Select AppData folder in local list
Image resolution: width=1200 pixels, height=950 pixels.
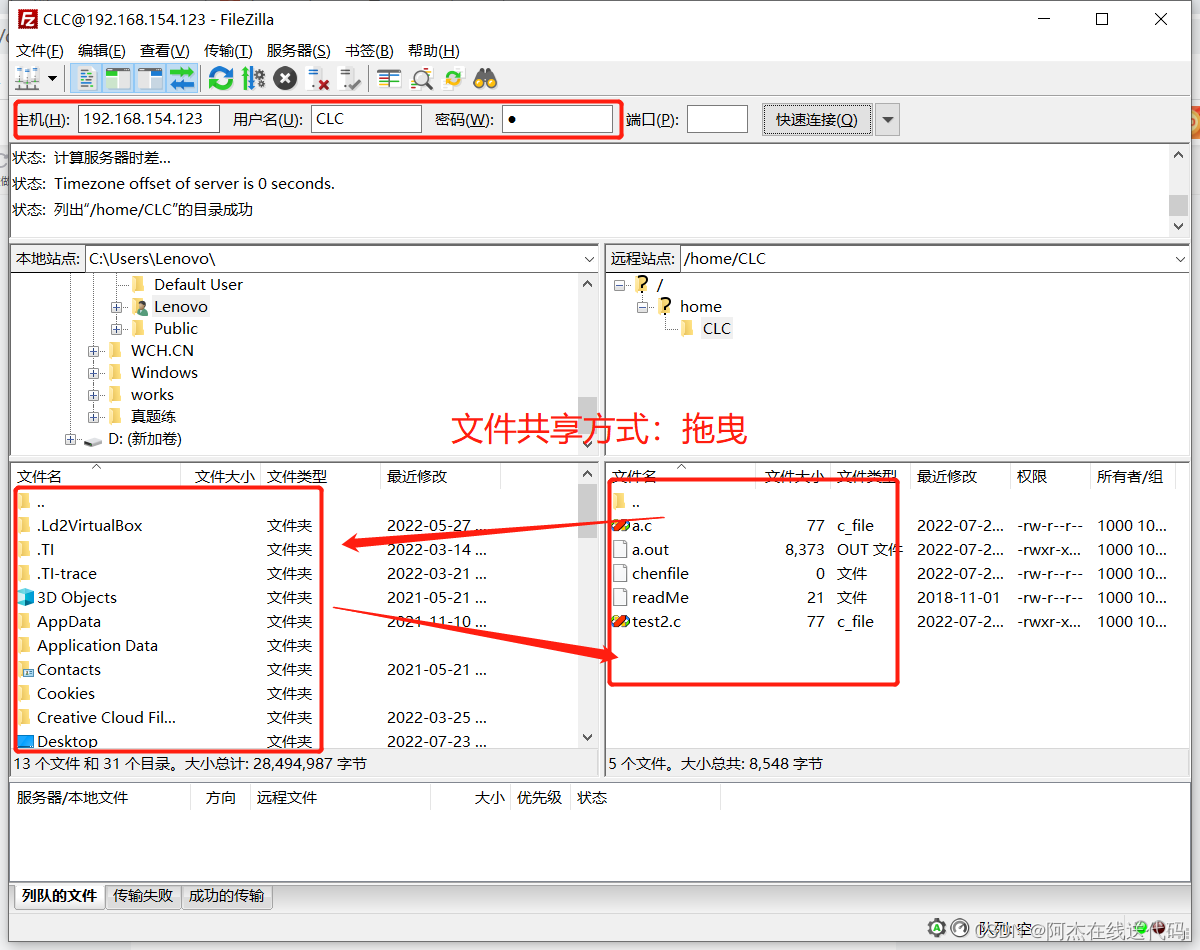(69, 621)
